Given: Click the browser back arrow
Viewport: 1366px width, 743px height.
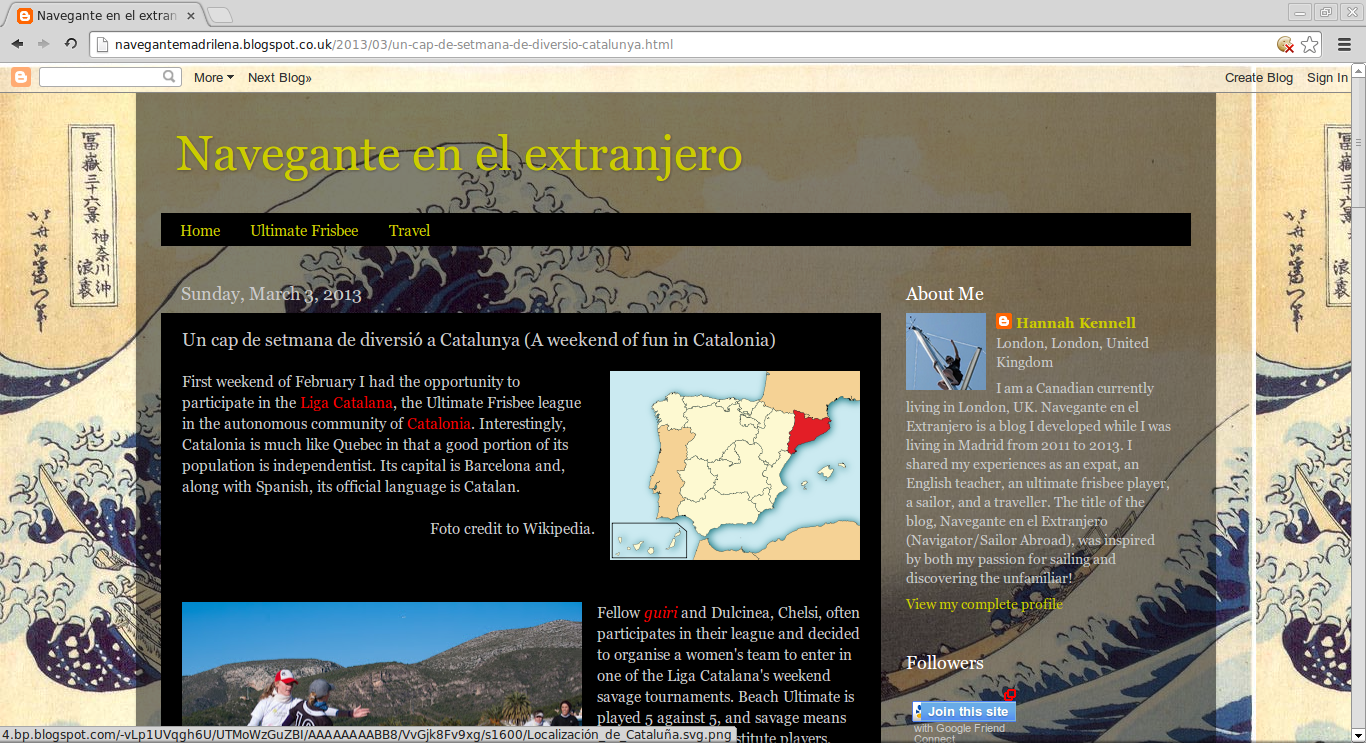Looking at the screenshot, I should 18,44.
